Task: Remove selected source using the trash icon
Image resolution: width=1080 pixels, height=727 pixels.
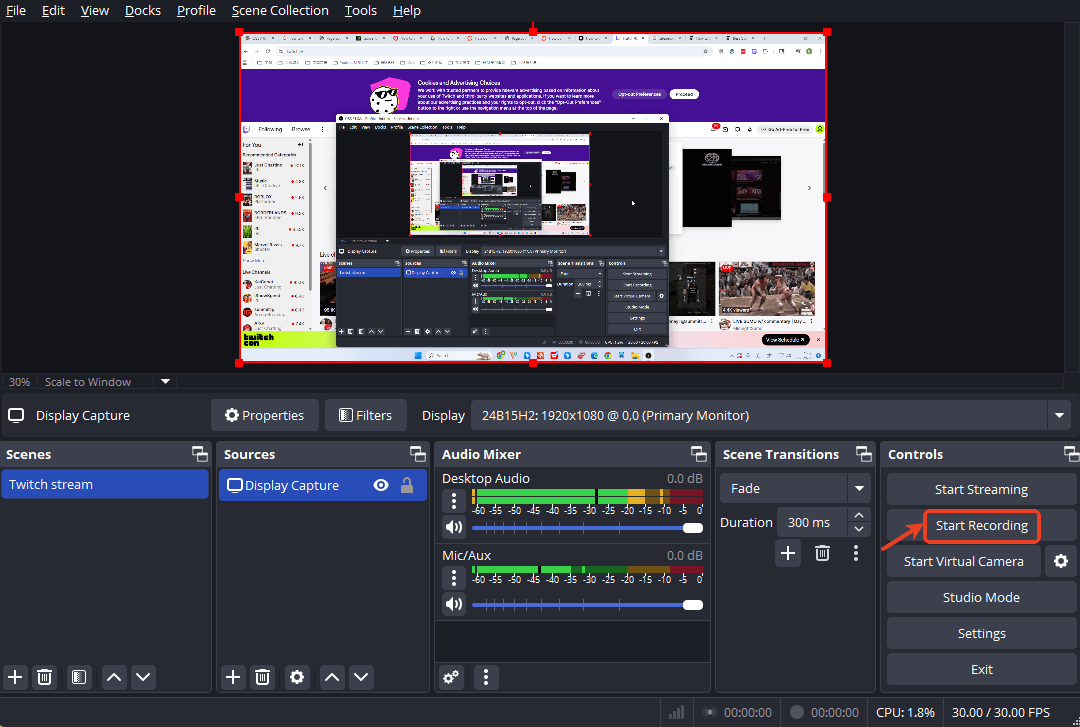Action: [x=262, y=677]
